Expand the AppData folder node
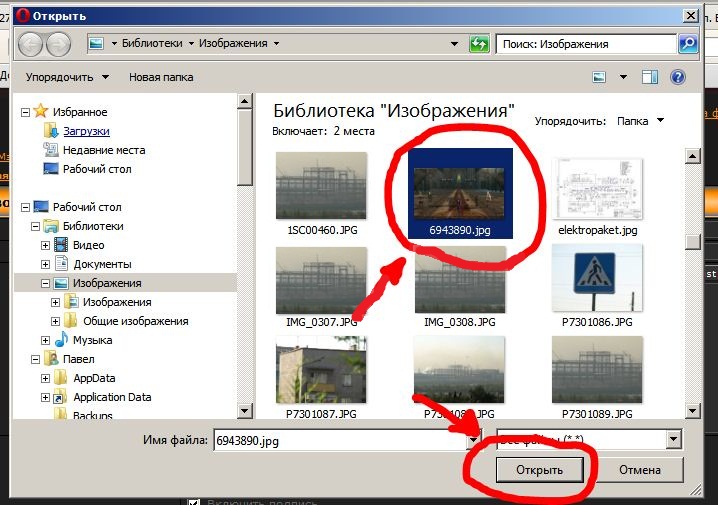Screen dimensions: 718x505 coord(45,378)
